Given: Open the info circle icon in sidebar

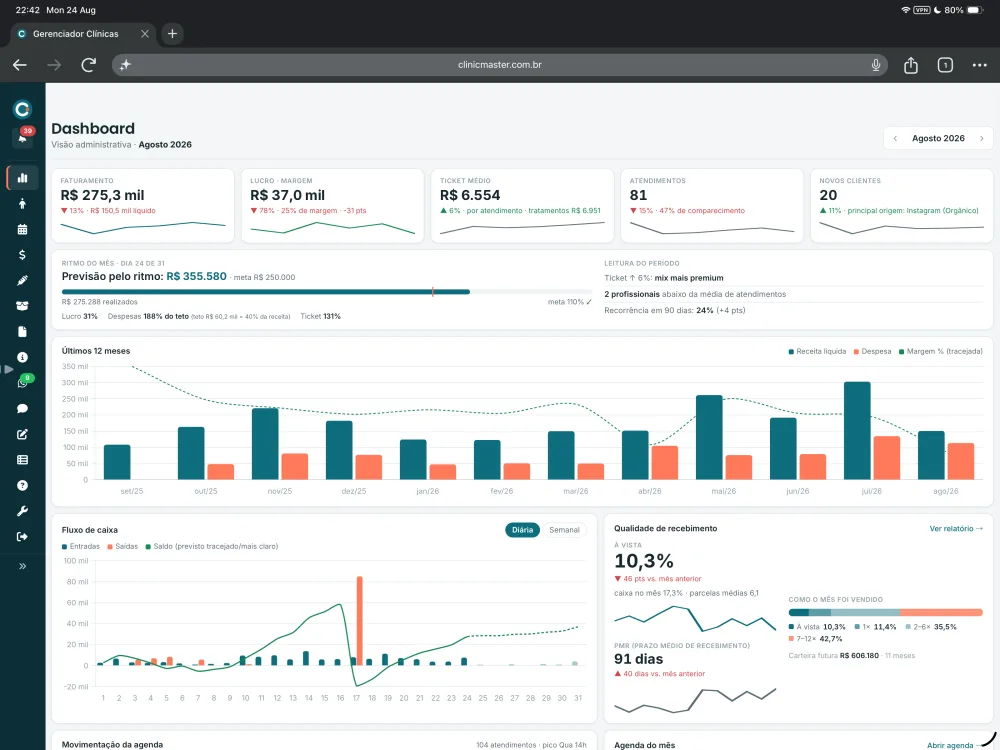Looking at the screenshot, I should [22, 357].
